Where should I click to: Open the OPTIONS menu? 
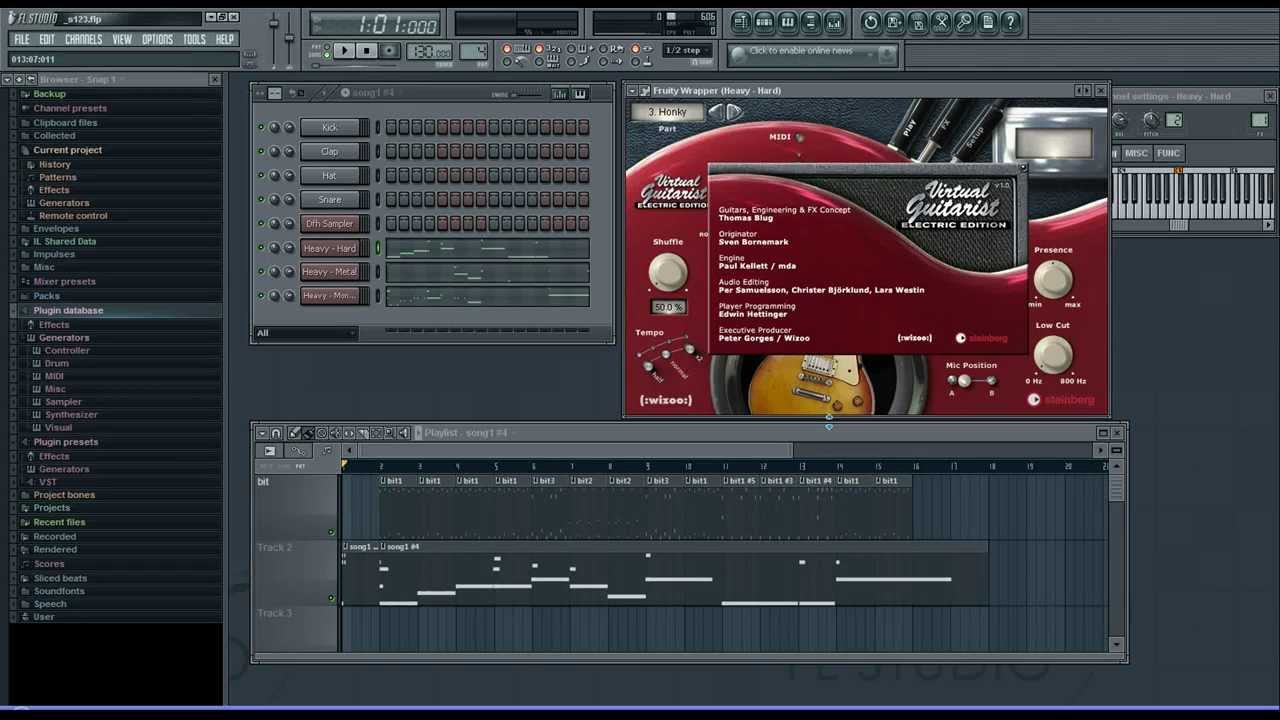pyautogui.click(x=157, y=39)
